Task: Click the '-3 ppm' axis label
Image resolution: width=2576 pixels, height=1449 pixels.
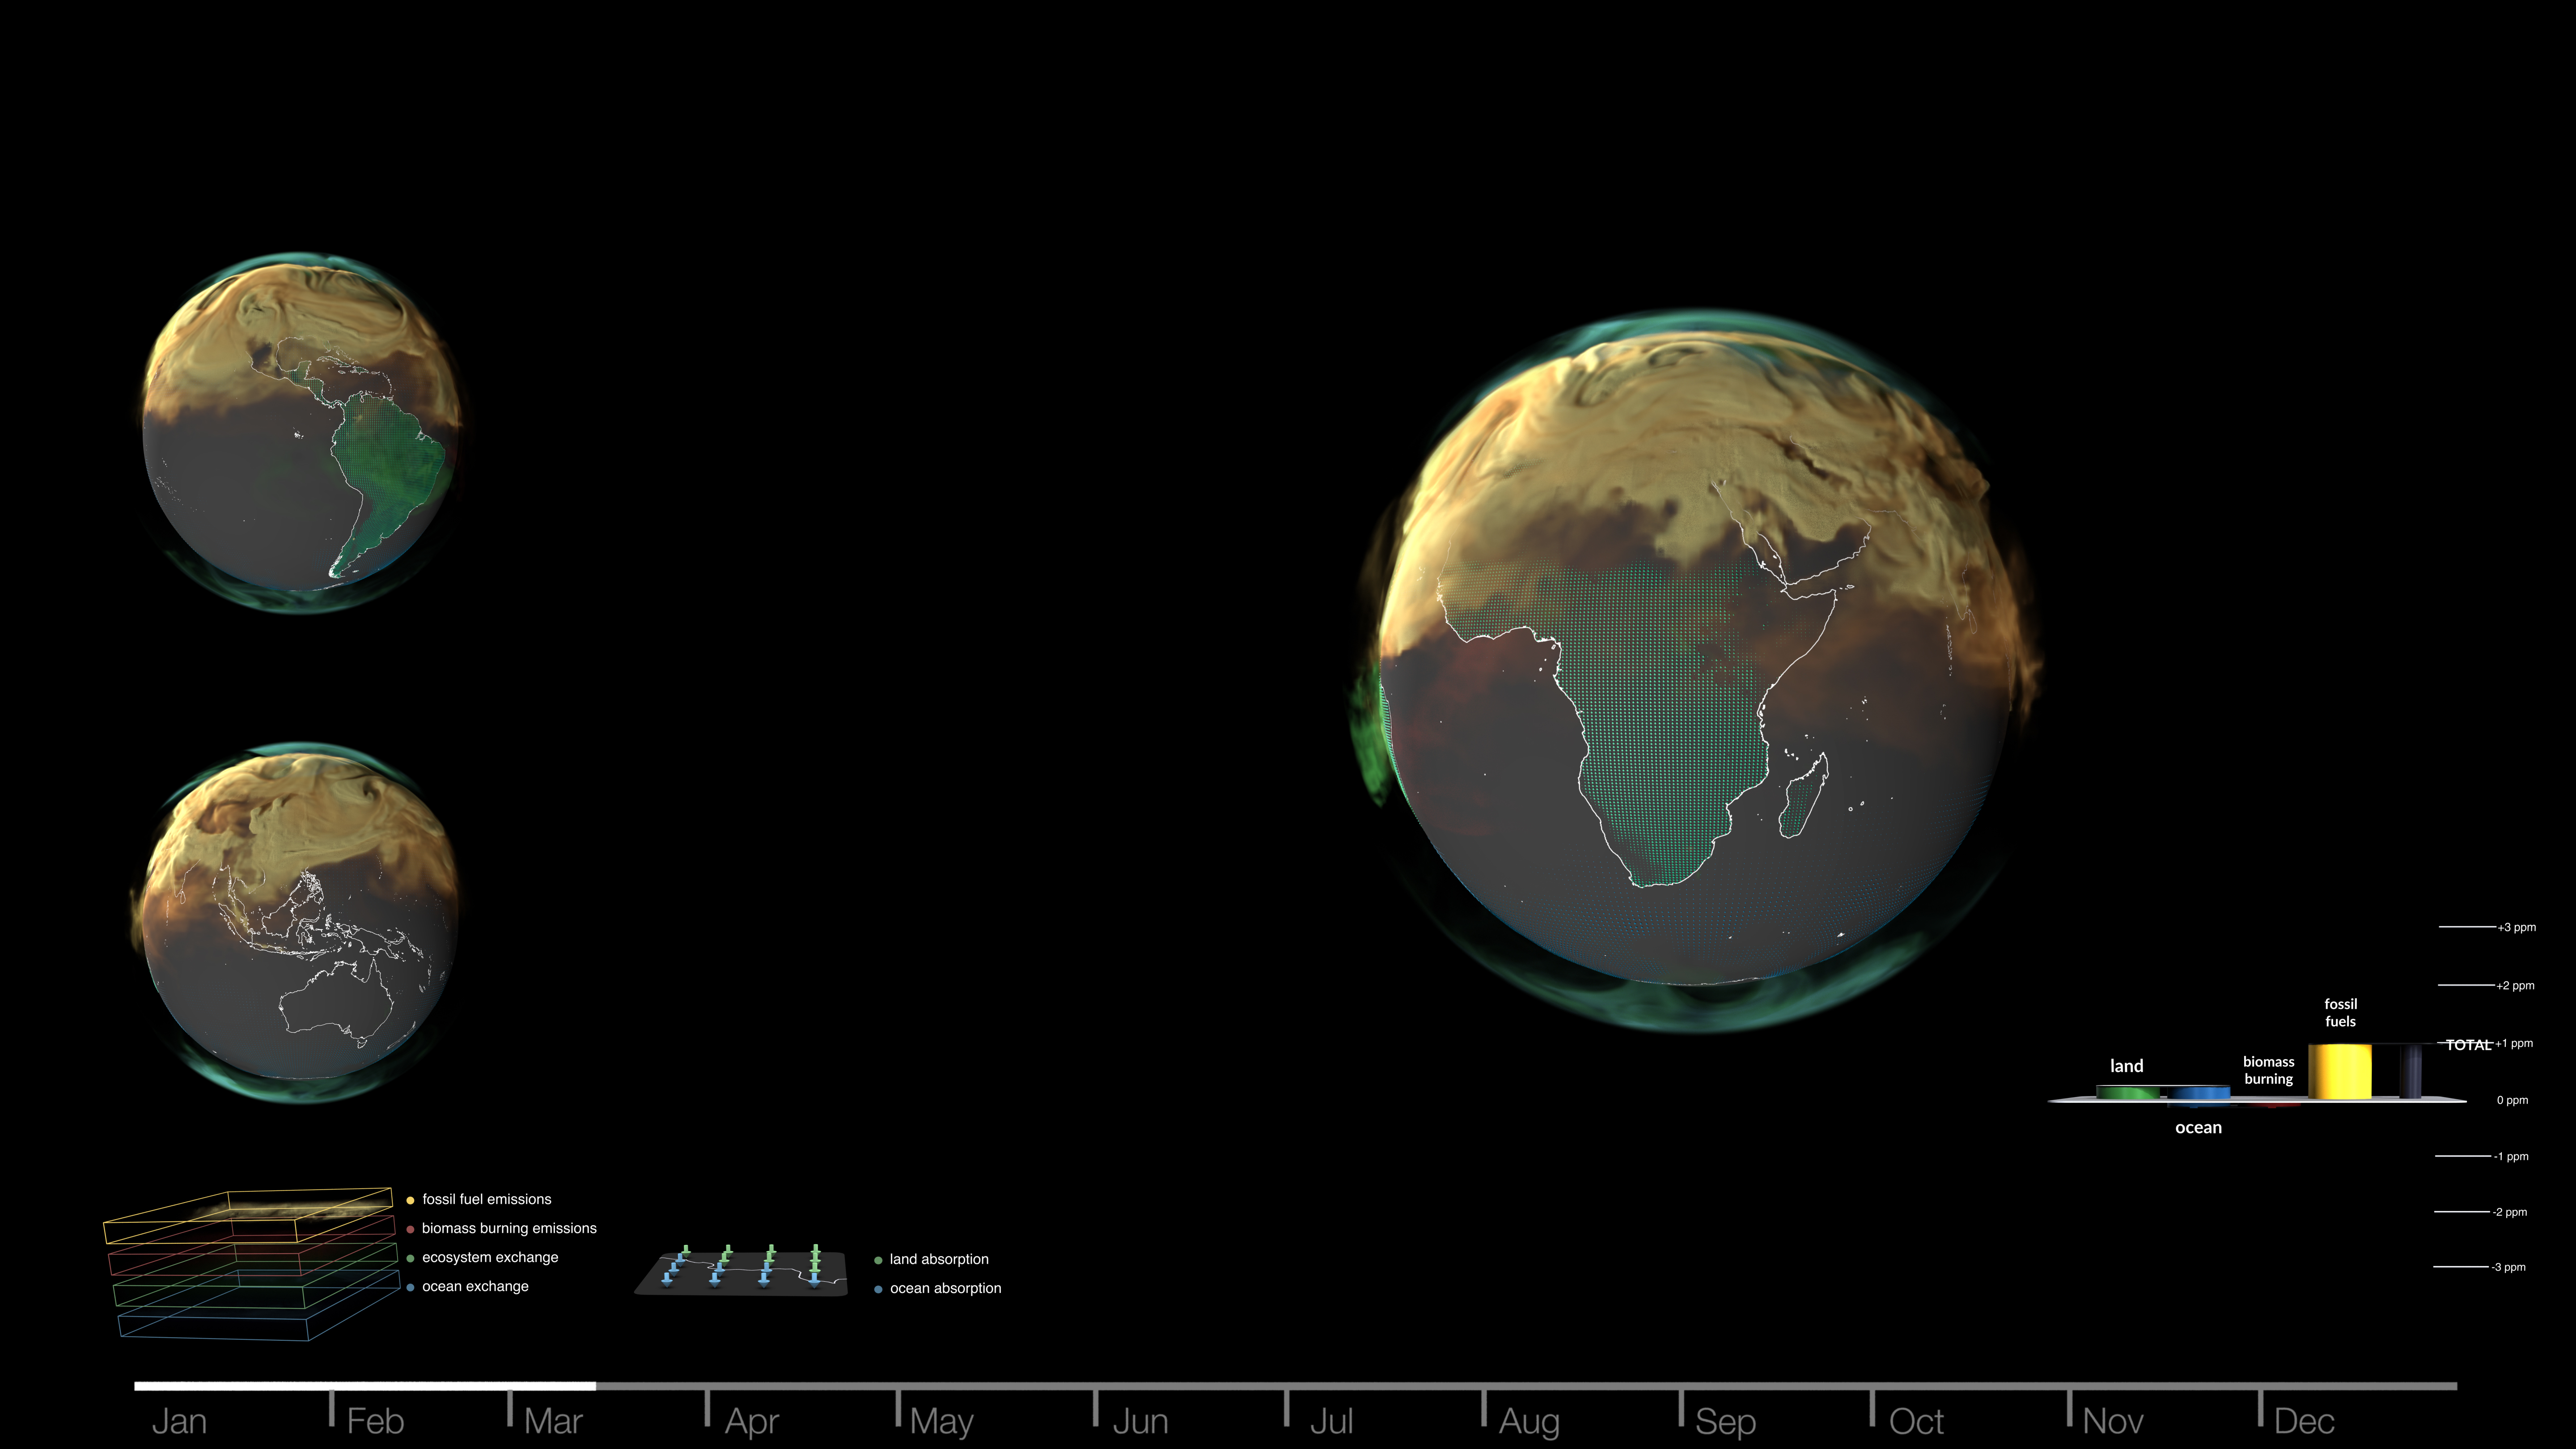Action: (x=2508, y=1267)
